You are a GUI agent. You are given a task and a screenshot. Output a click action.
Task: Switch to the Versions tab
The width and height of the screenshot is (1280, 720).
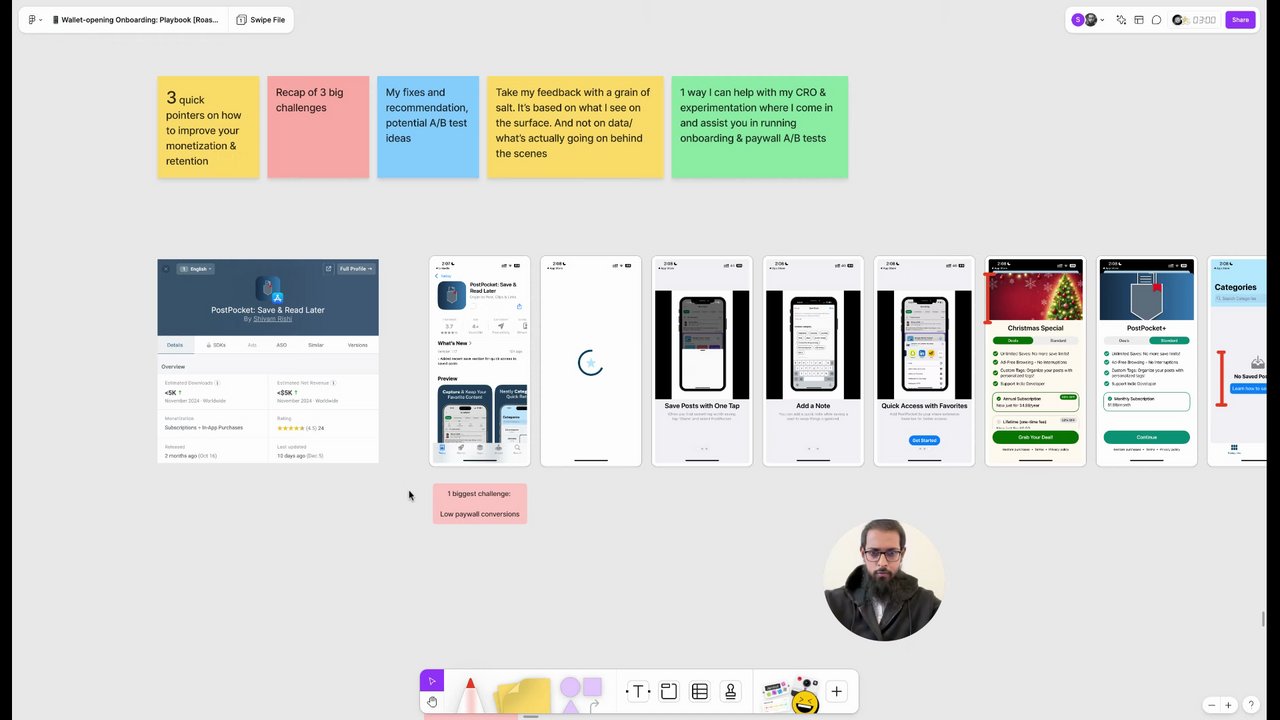click(357, 345)
